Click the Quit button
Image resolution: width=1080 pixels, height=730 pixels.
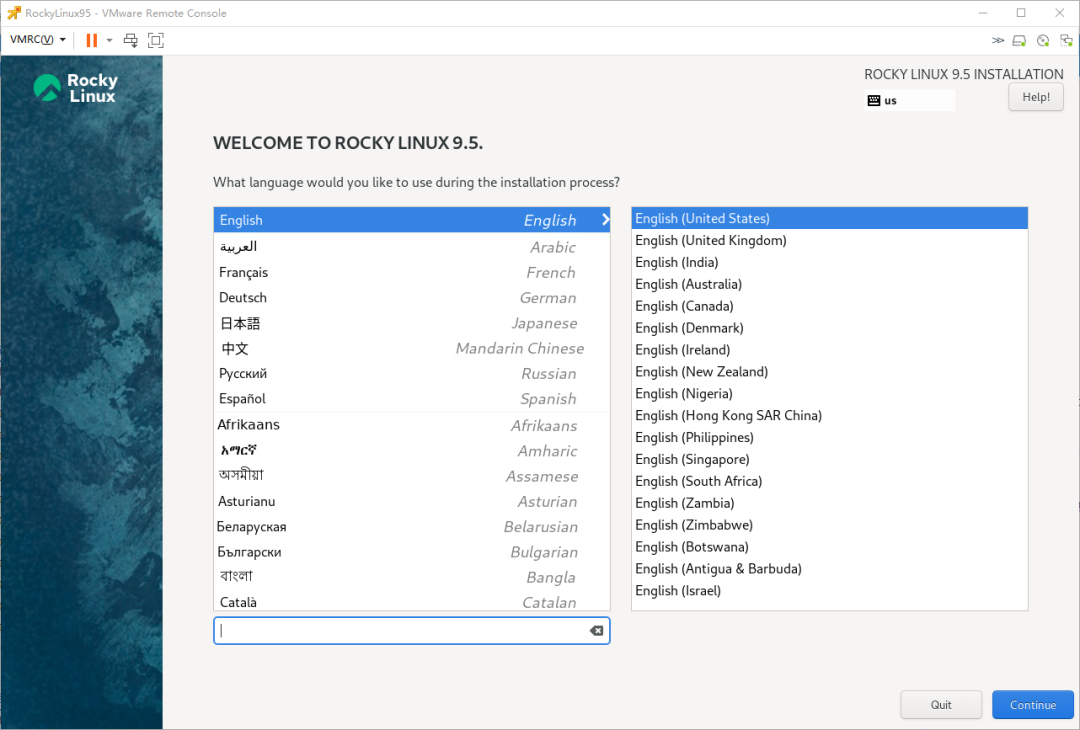point(941,705)
